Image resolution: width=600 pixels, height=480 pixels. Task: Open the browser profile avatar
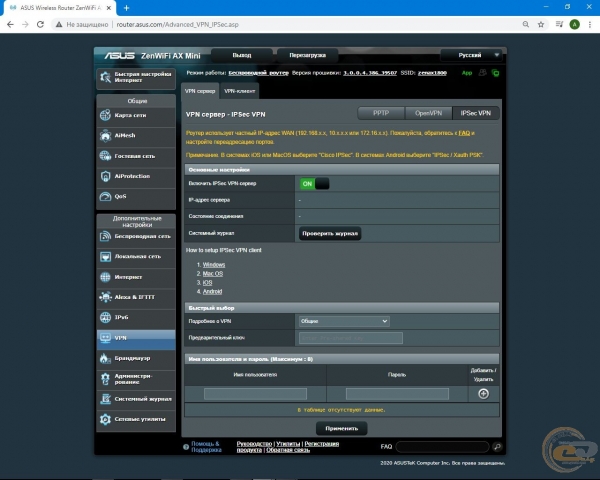[574, 24]
